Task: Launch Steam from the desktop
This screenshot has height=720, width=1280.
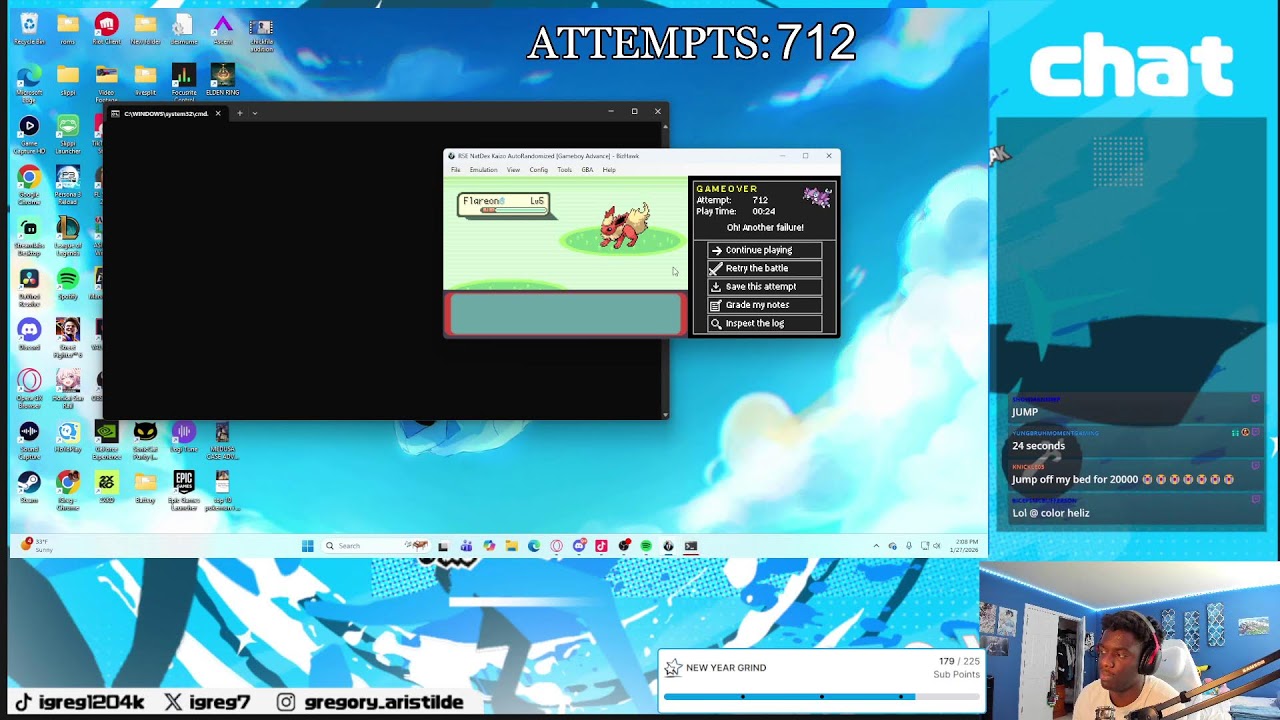Action: pos(29,486)
